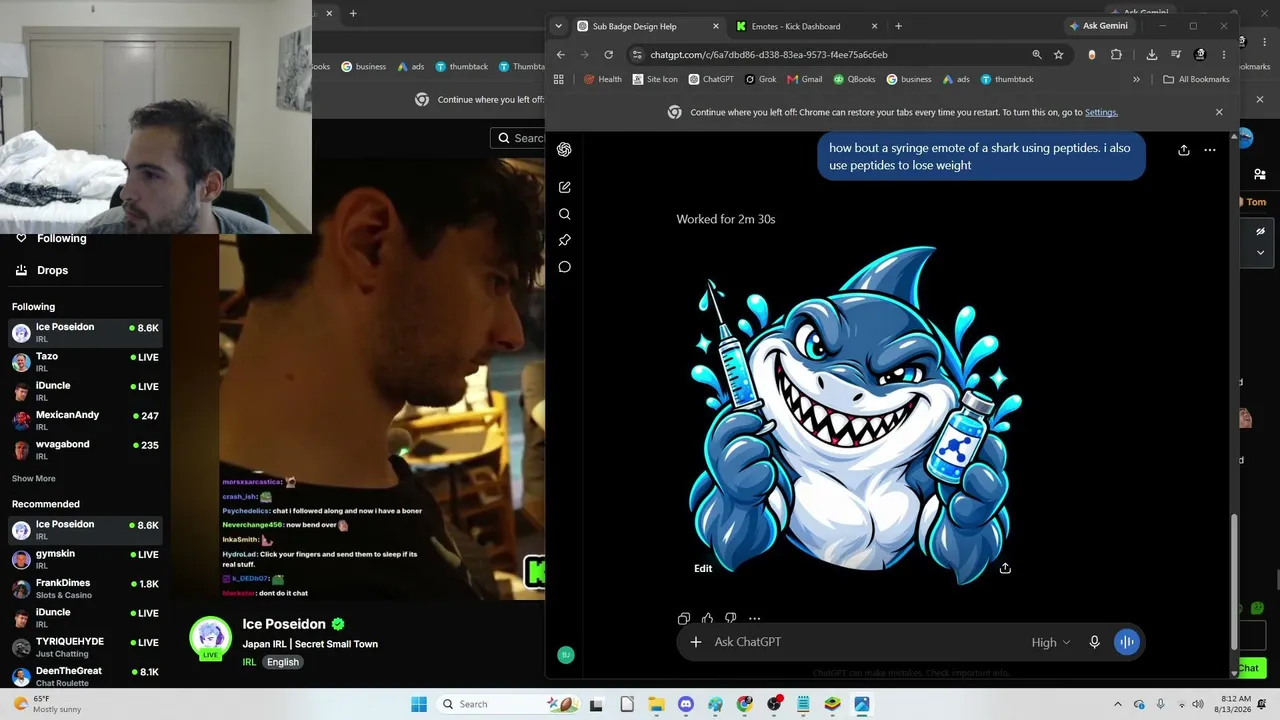
Task: Select Tazo in the Following list
Action: coord(85,362)
